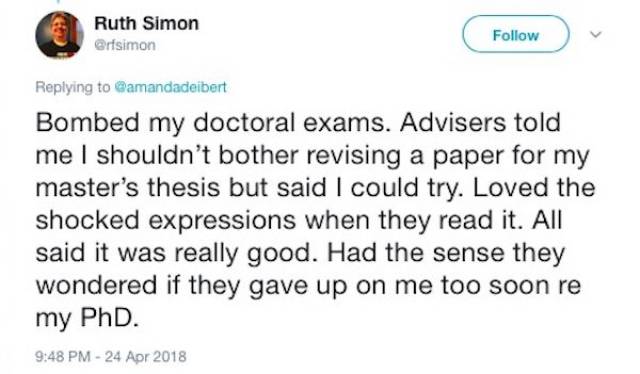
Task: Click the final words 'my PhD.'
Action: coord(87,318)
